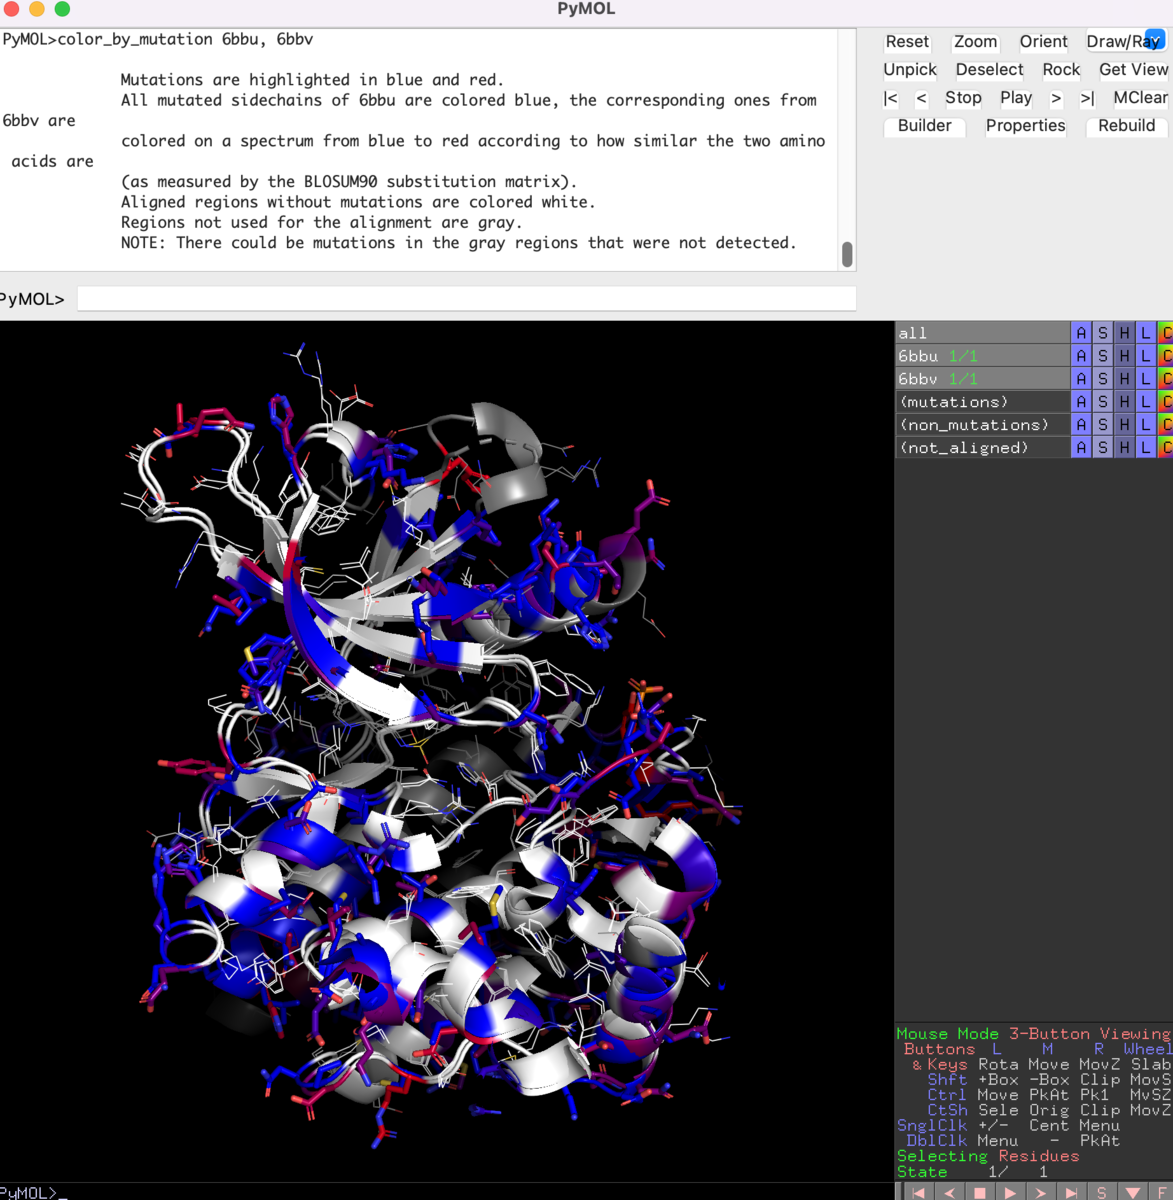
Task: Toggle visibility of 'all' objects
Action: coord(982,333)
